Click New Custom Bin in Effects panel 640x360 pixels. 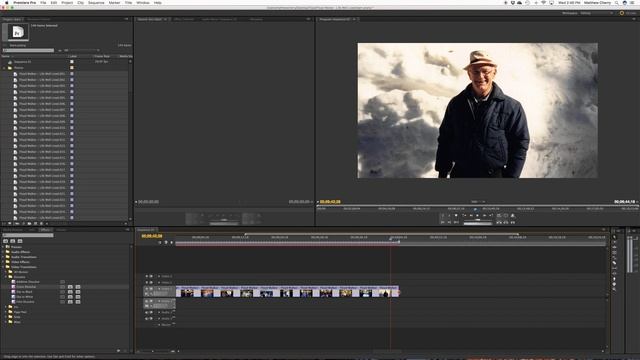118,350
